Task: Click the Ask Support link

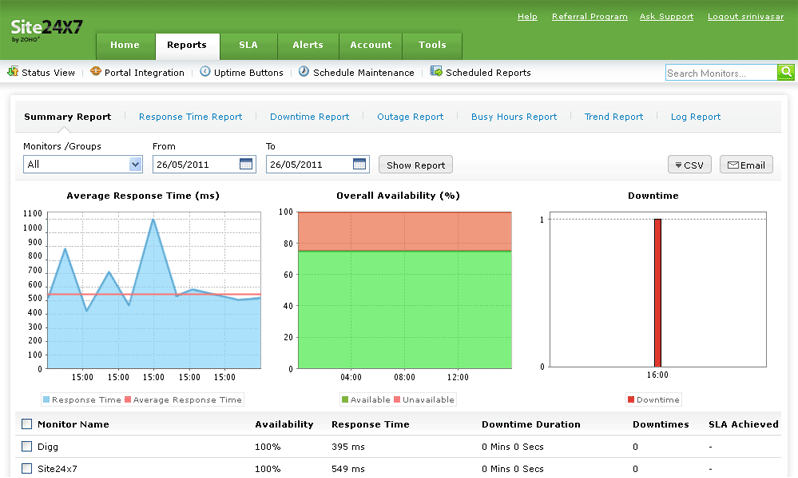Action: pyautogui.click(x=667, y=17)
